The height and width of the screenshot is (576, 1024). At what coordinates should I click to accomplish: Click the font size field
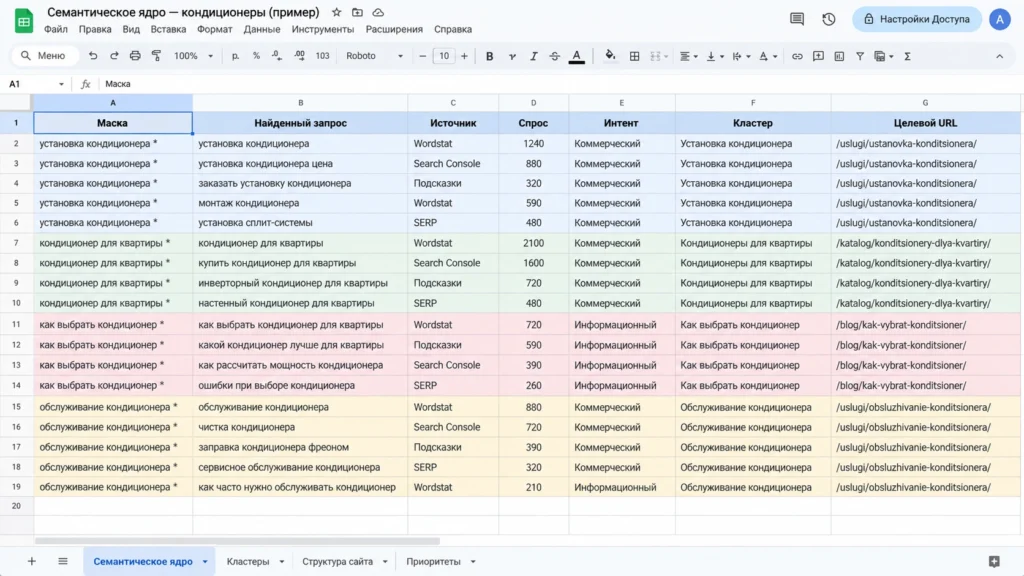tap(443, 56)
